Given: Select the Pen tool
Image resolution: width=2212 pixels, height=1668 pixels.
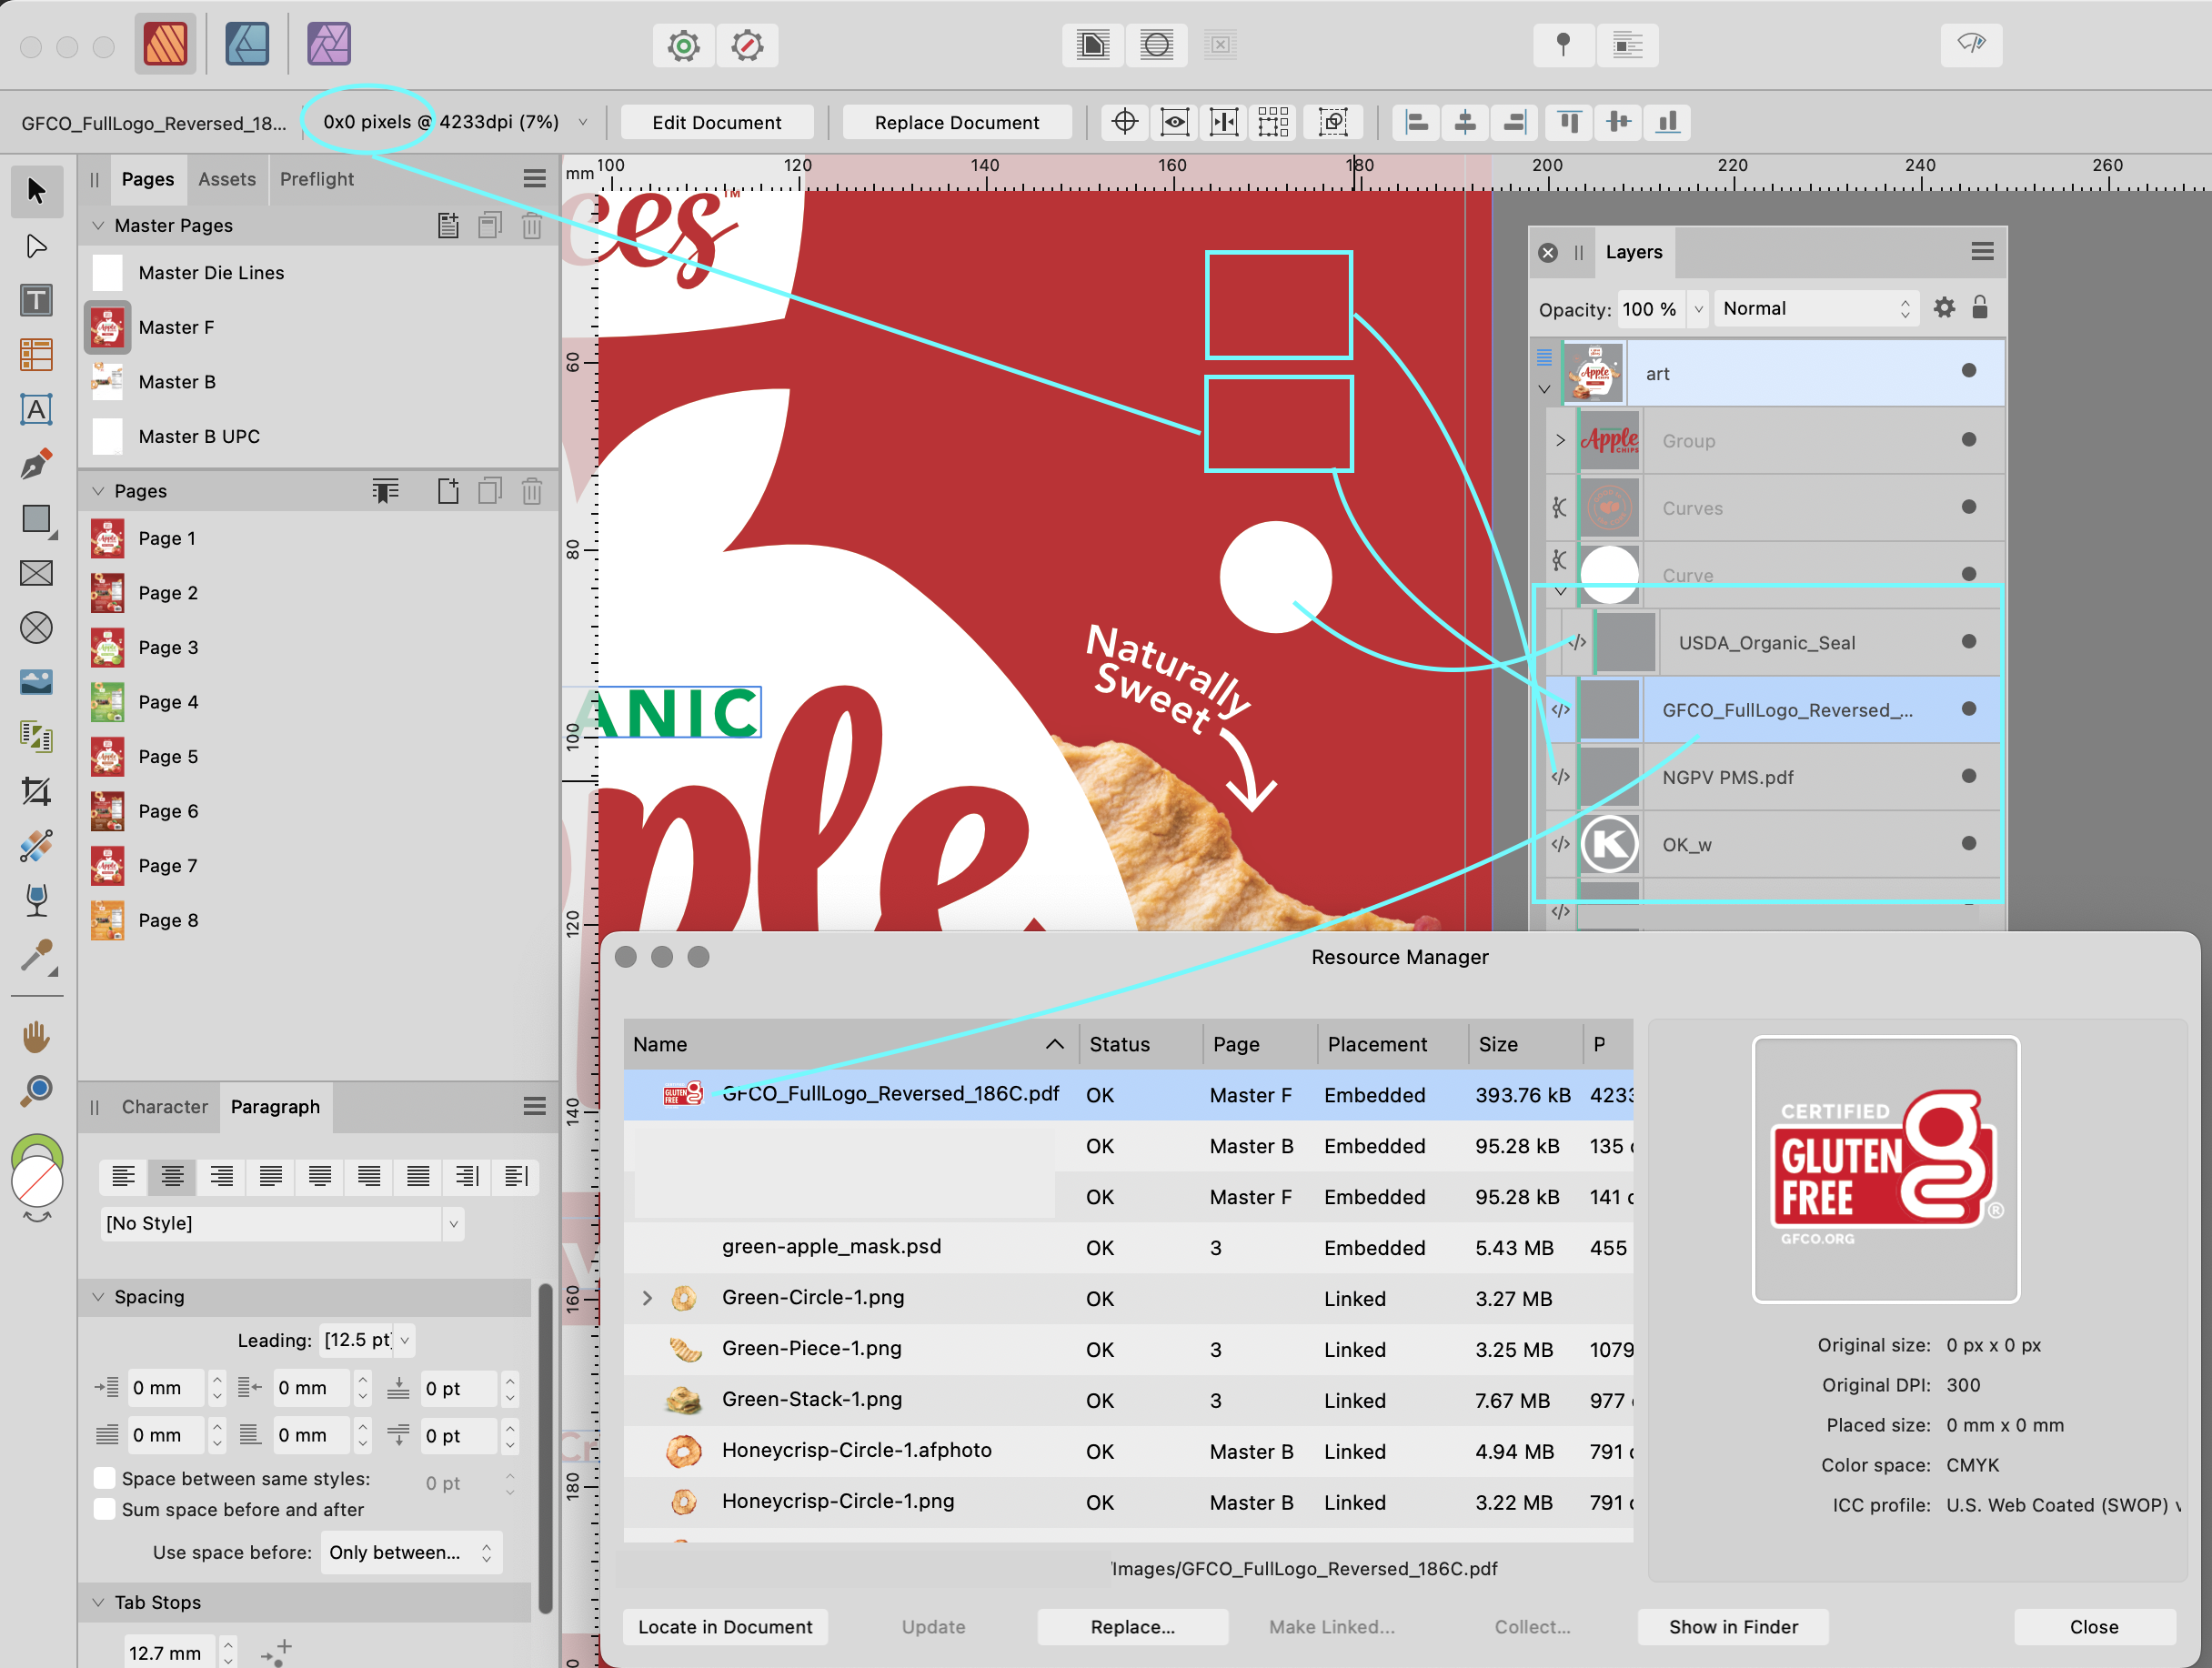Looking at the screenshot, I should 36,464.
